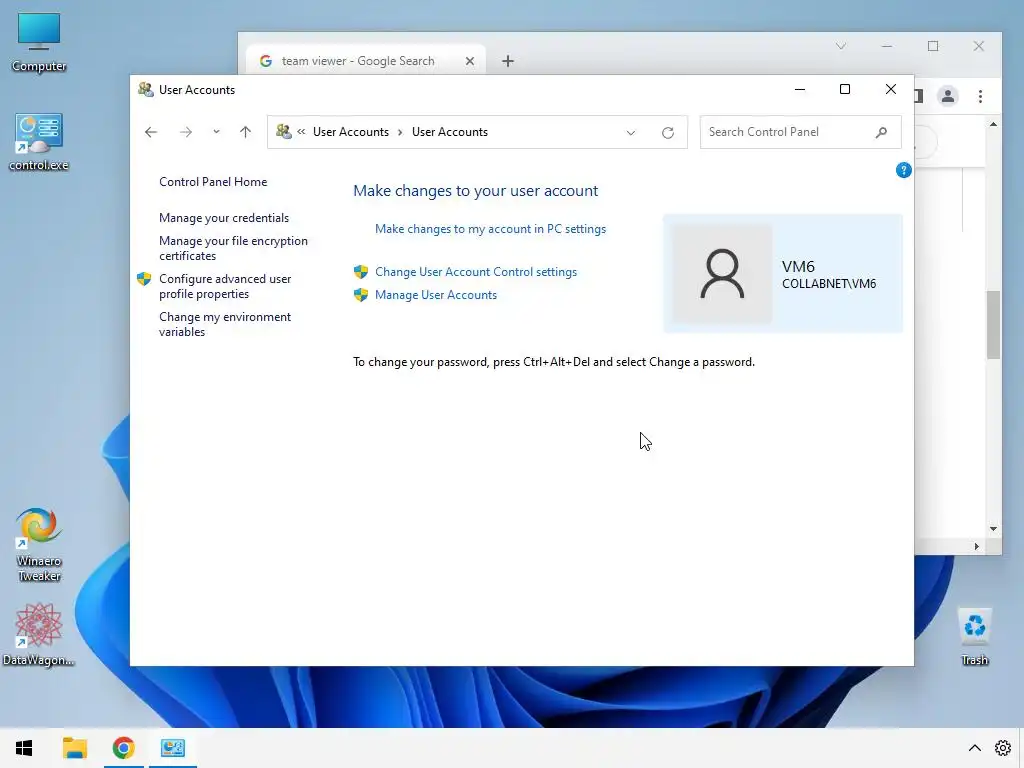Select the team viewer Google Search tab
This screenshot has height=768, width=1024.
click(x=358, y=61)
